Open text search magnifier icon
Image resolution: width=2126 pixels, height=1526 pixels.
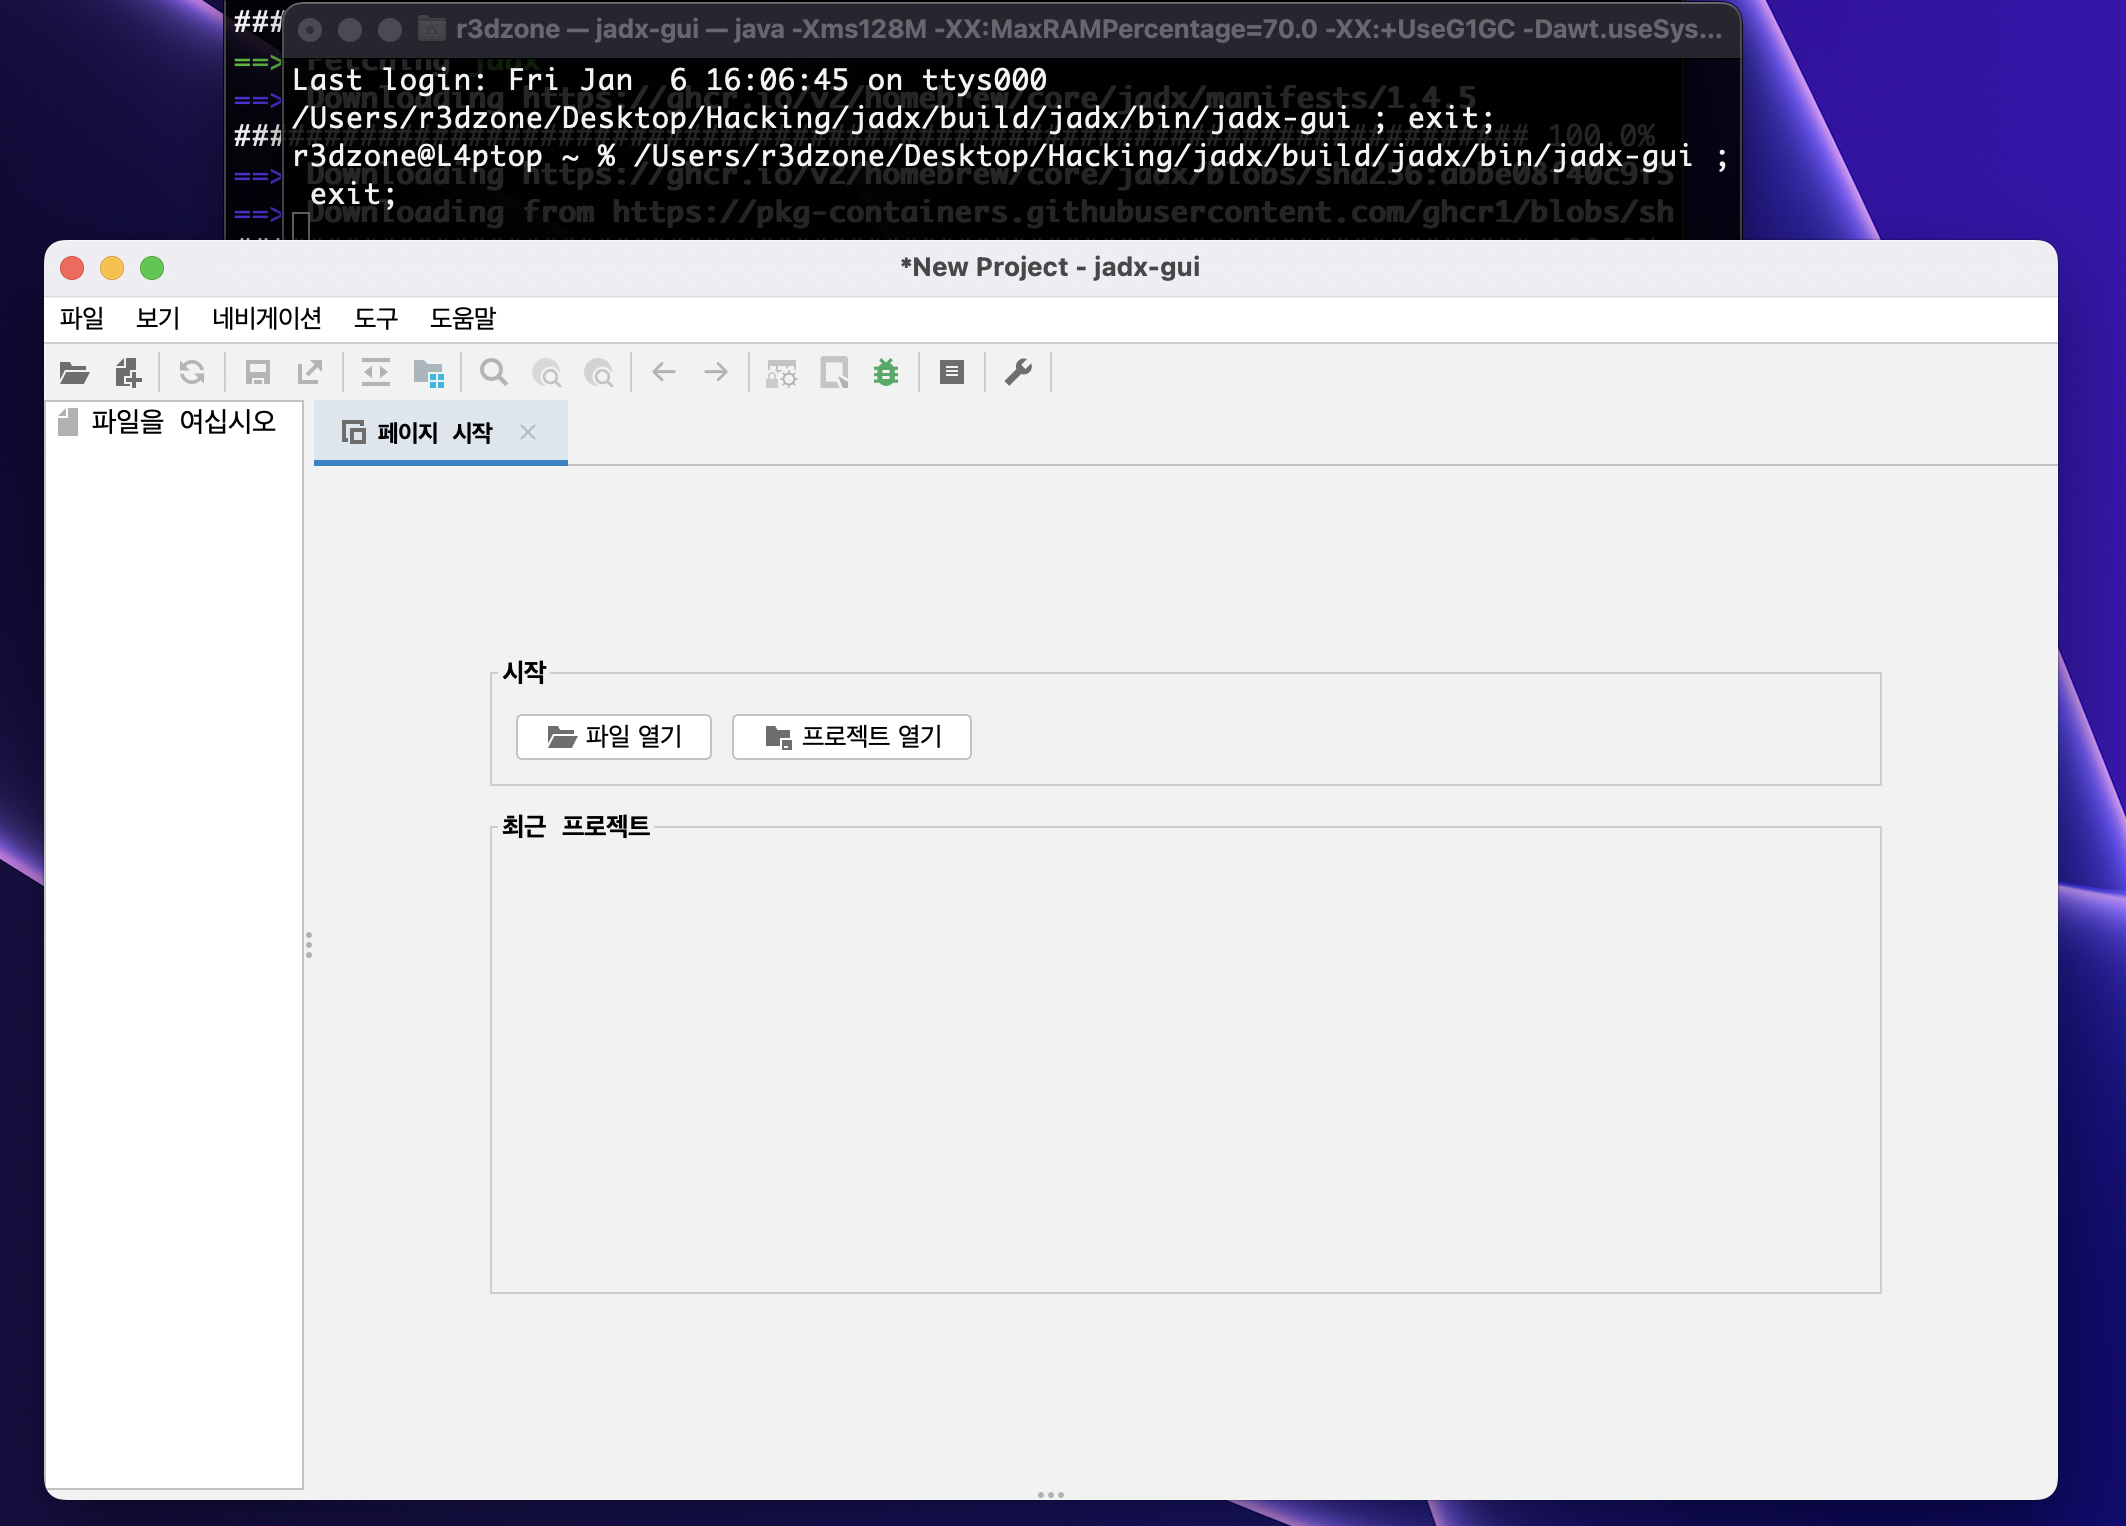coord(494,373)
